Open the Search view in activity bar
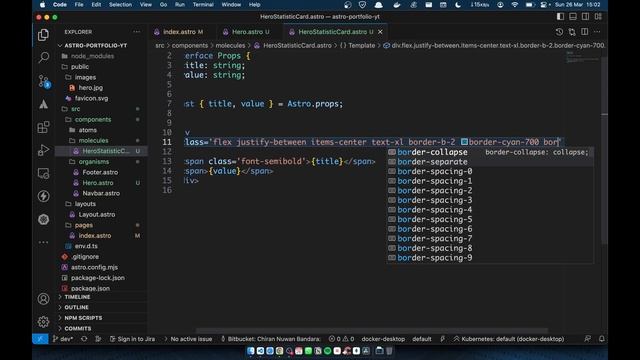 coord(43,58)
